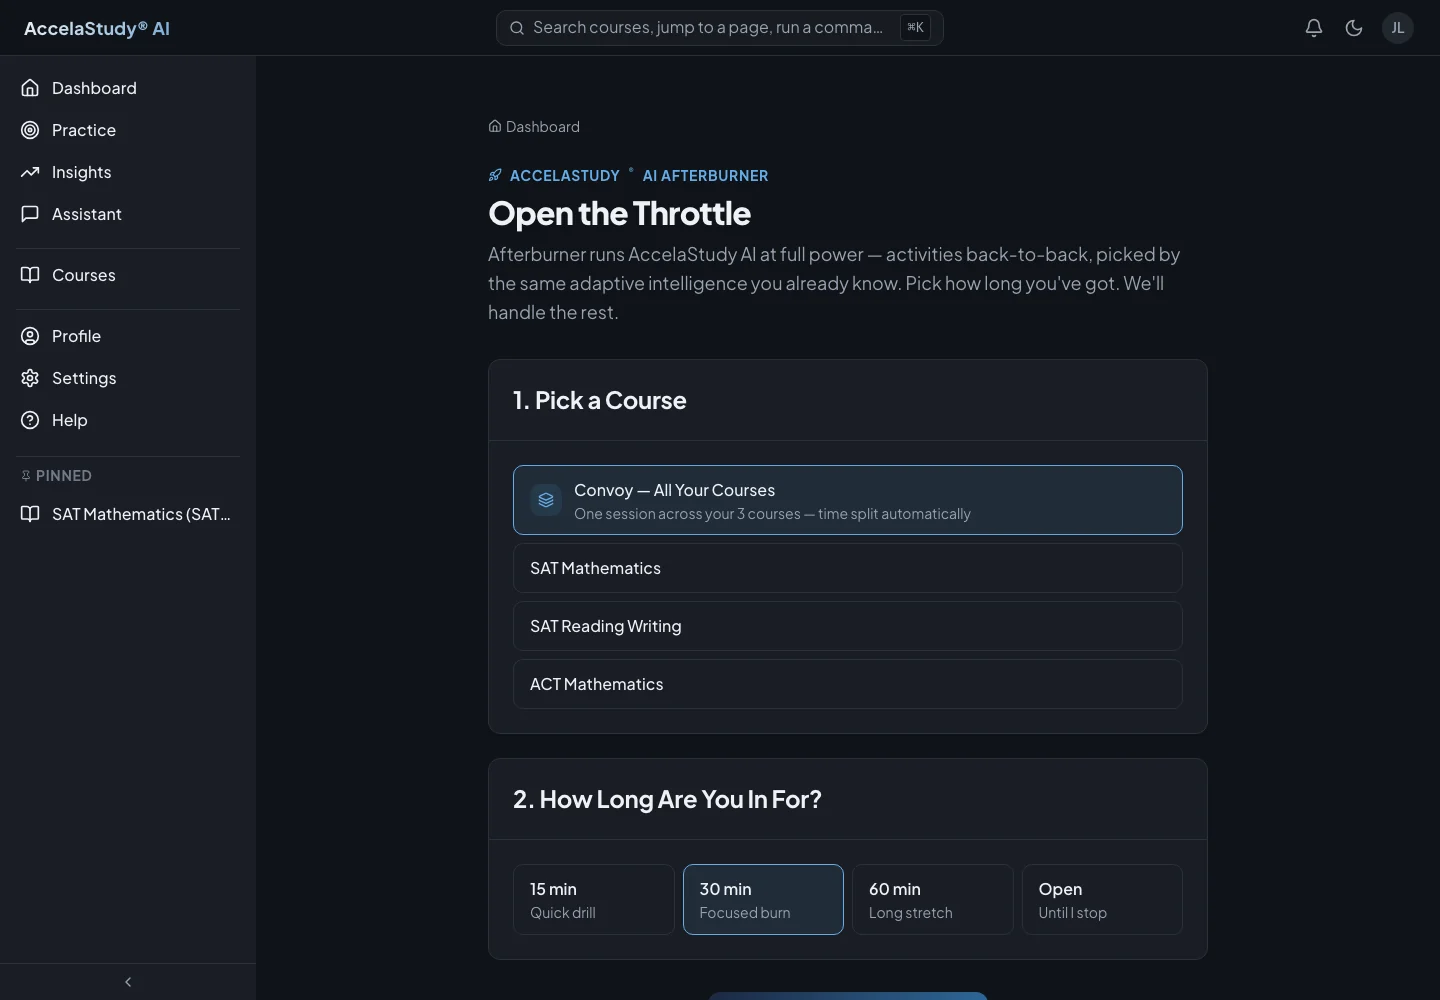Screen dimensions: 1440x1000
Task: Choose Open Until I stop
Action: point(1102,900)
